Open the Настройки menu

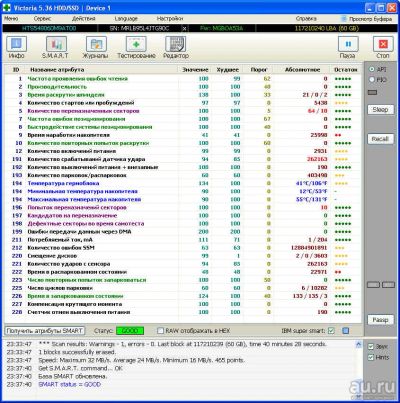[170, 19]
